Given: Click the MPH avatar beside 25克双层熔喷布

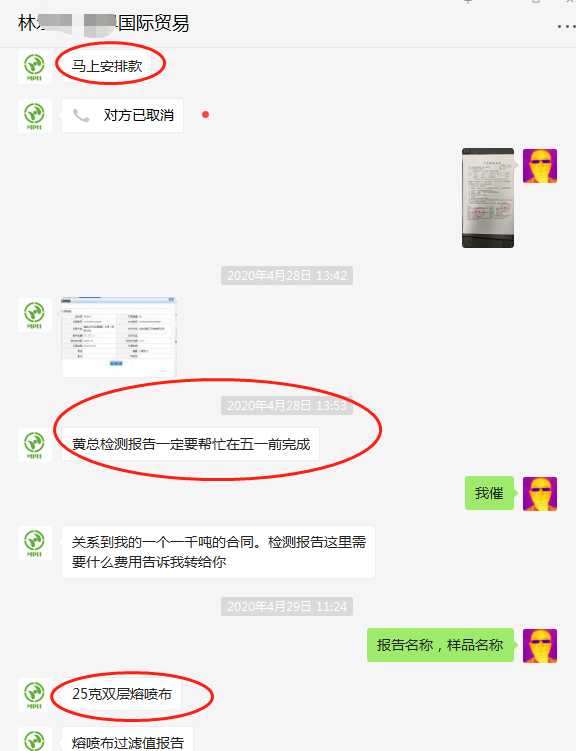Looking at the screenshot, I should coord(34,694).
